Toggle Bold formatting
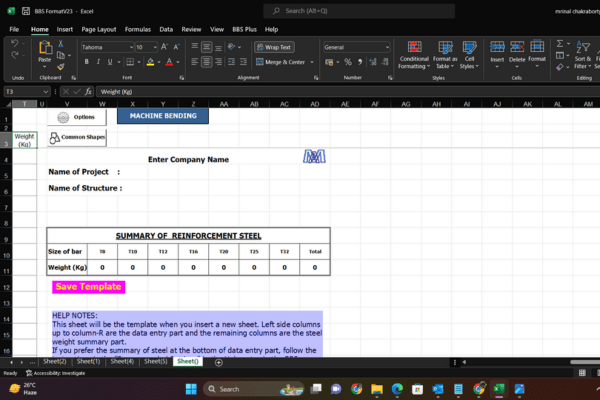This screenshot has height=400, width=600. [x=86, y=62]
